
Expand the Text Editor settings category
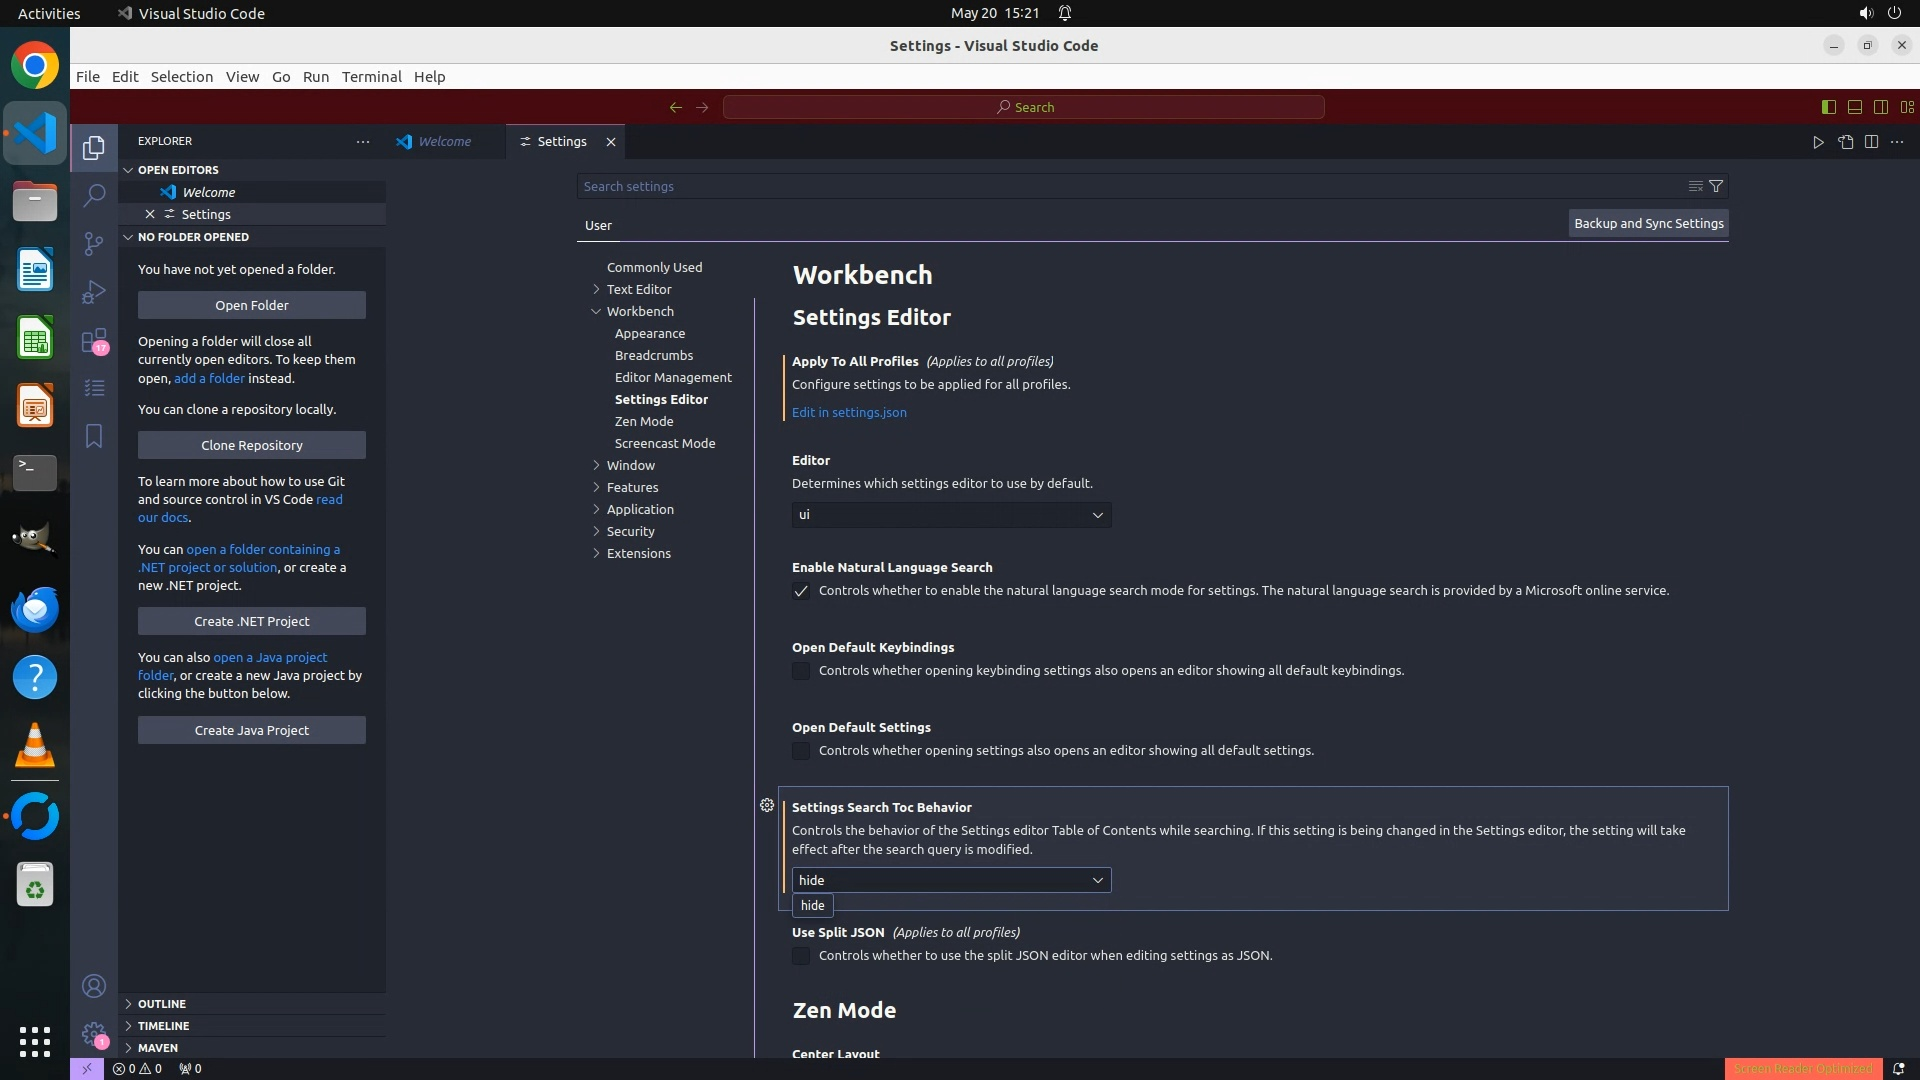click(639, 289)
